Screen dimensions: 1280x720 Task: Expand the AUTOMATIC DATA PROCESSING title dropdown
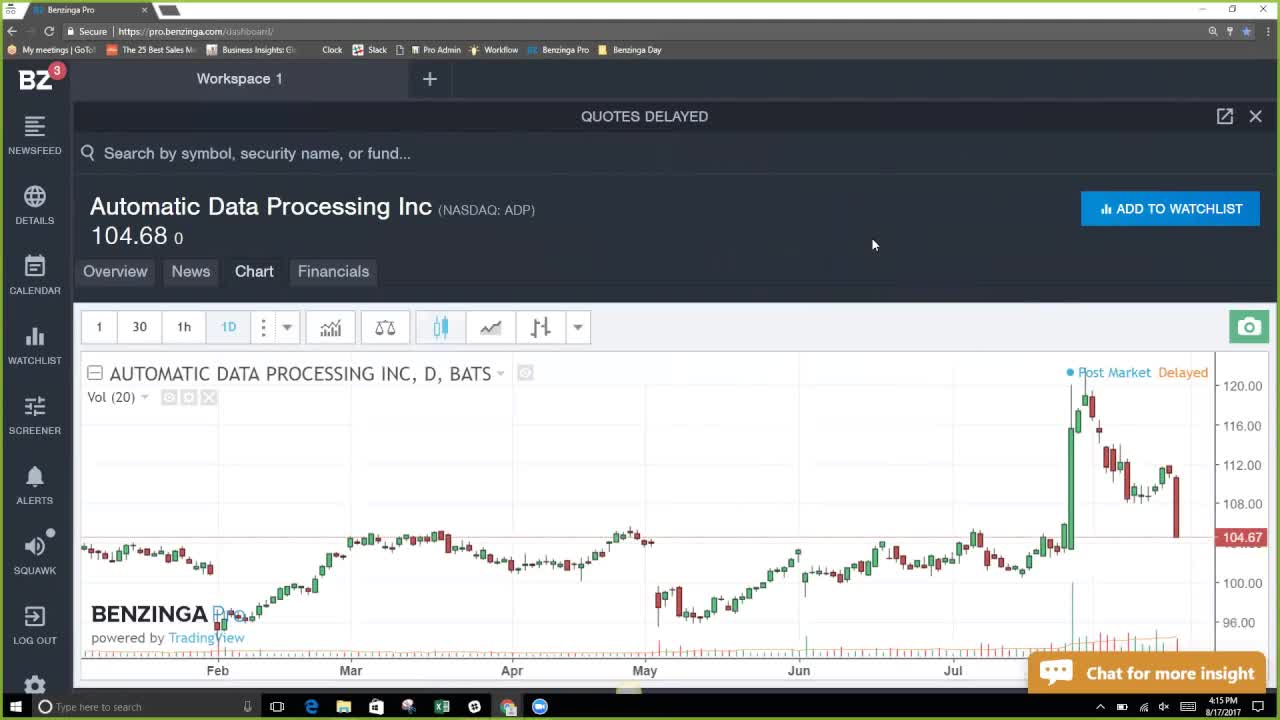(501, 374)
